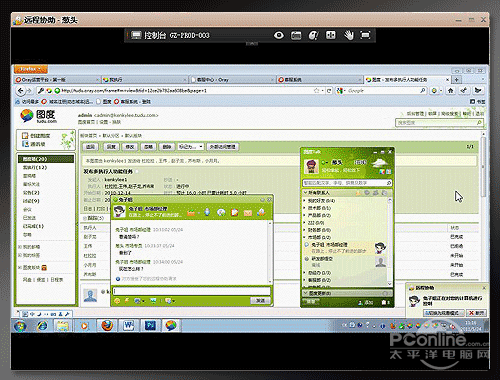Viewport: 500px width, 380px height.
Task: Select sidebar item with count (9)
Action: pyautogui.click(x=31, y=201)
